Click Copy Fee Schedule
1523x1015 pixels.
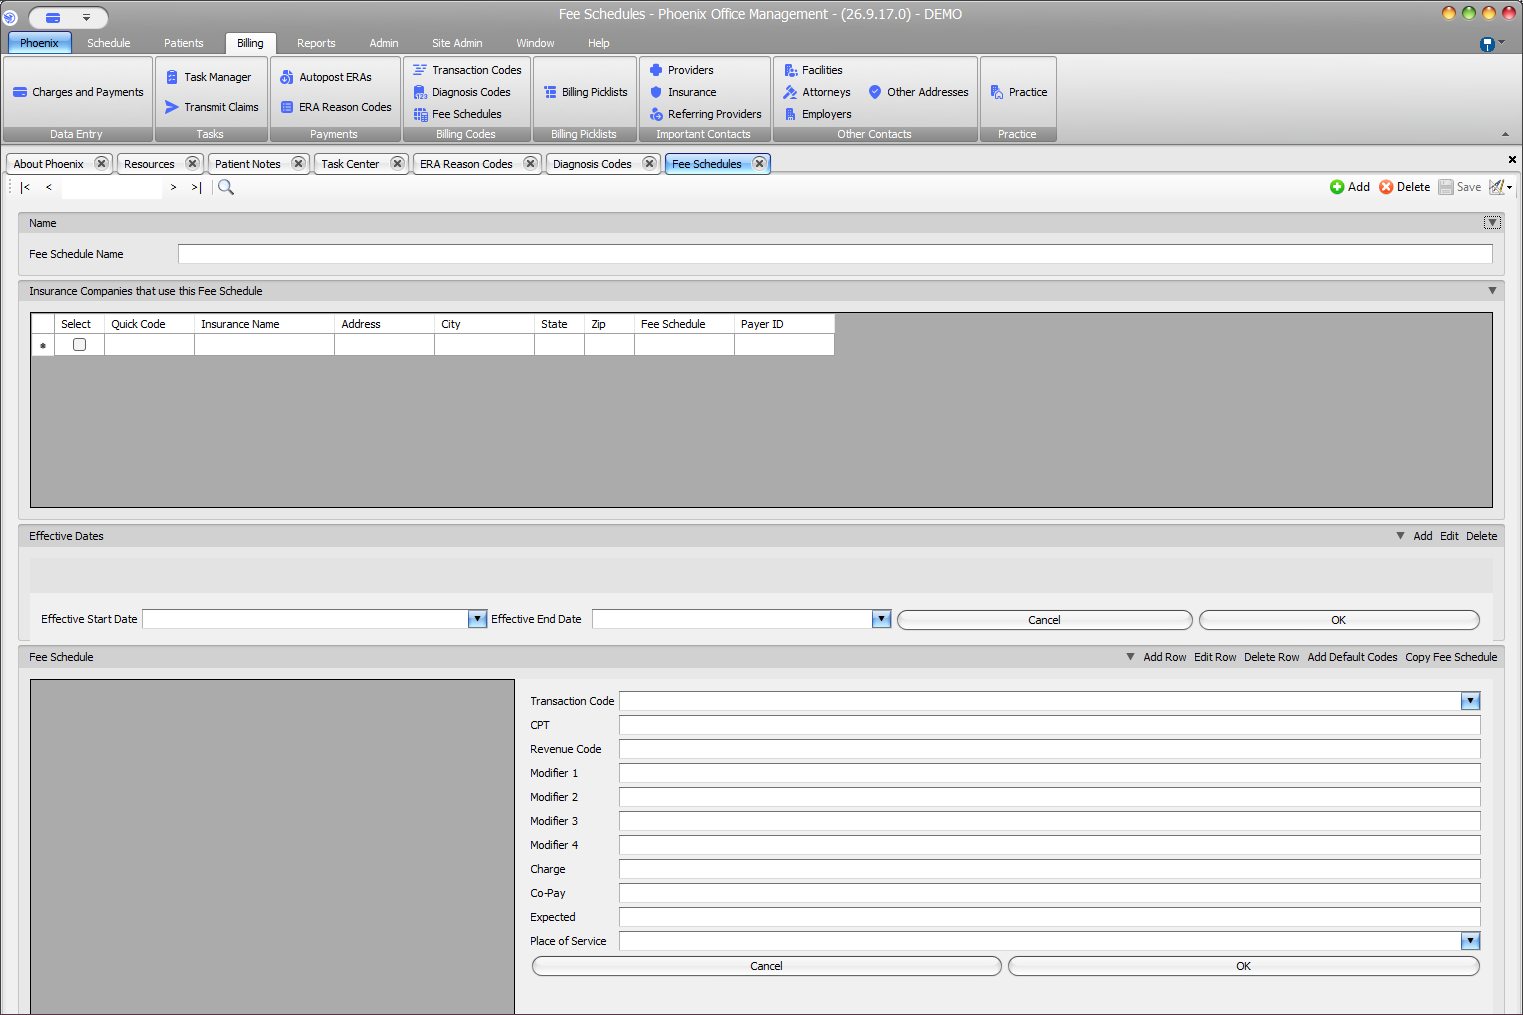pyautogui.click(x=1451, y=657)
